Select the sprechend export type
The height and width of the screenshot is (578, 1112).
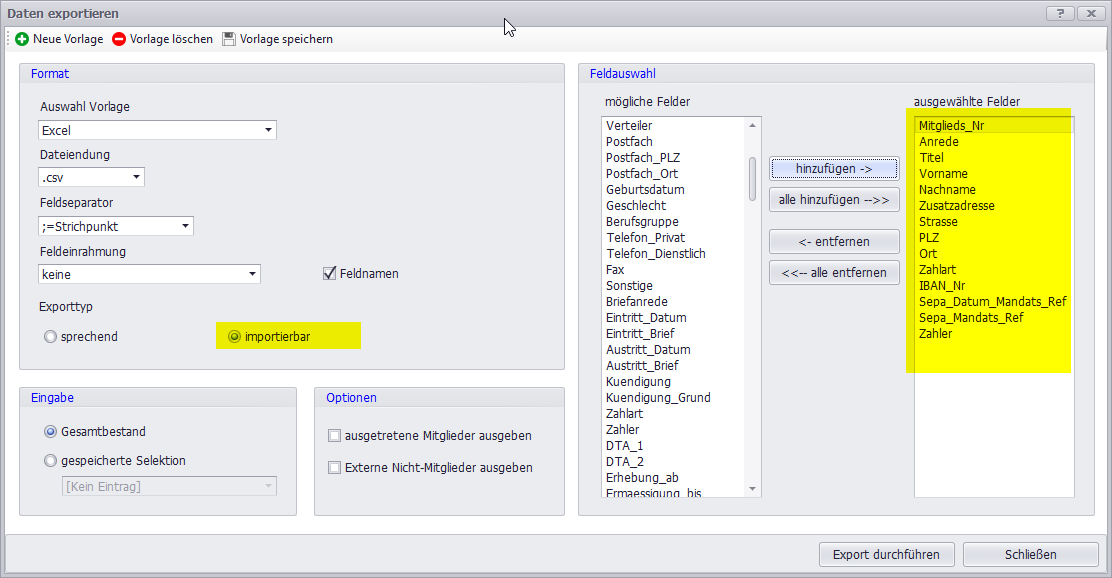pos(50,337)
